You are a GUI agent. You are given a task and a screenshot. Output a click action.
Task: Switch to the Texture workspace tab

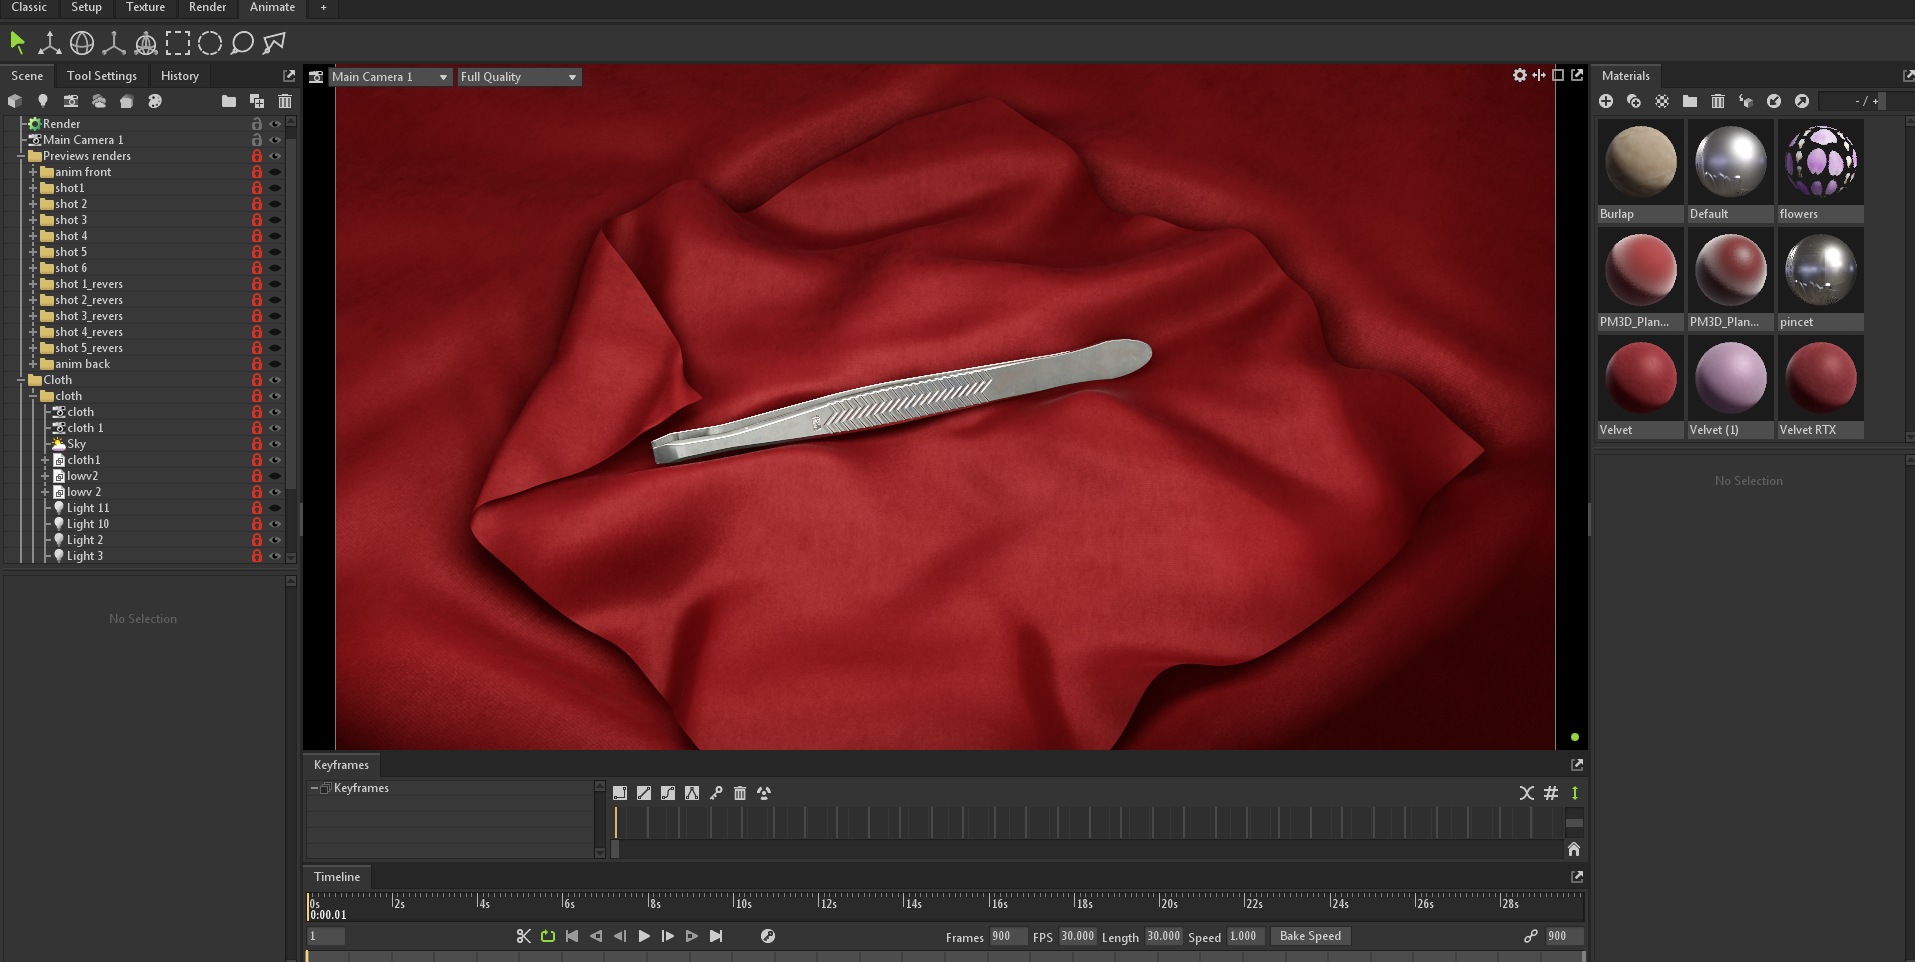[145, 7]
